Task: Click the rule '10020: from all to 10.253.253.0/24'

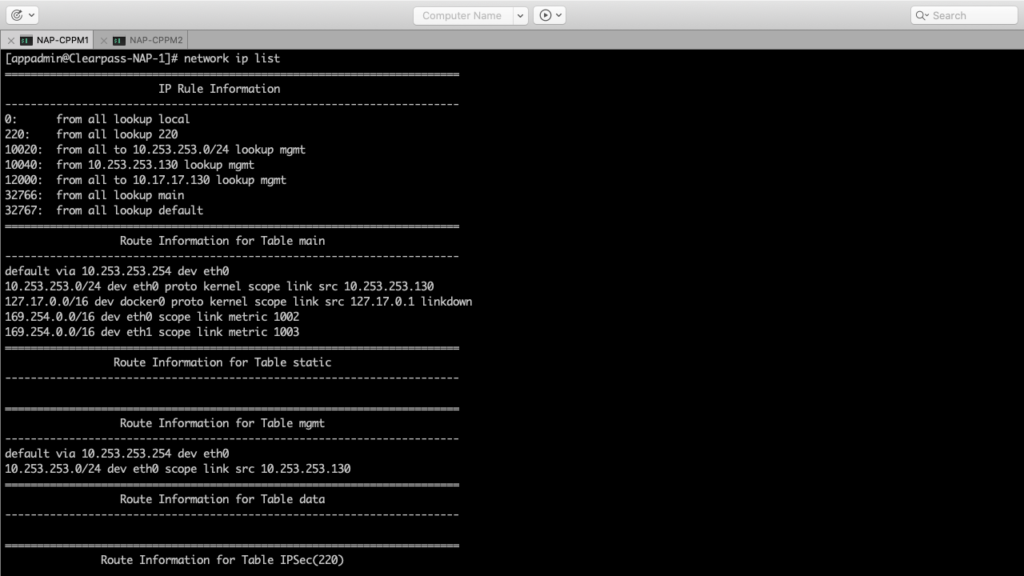Action: pyautogui.click(x=155, y=150)
